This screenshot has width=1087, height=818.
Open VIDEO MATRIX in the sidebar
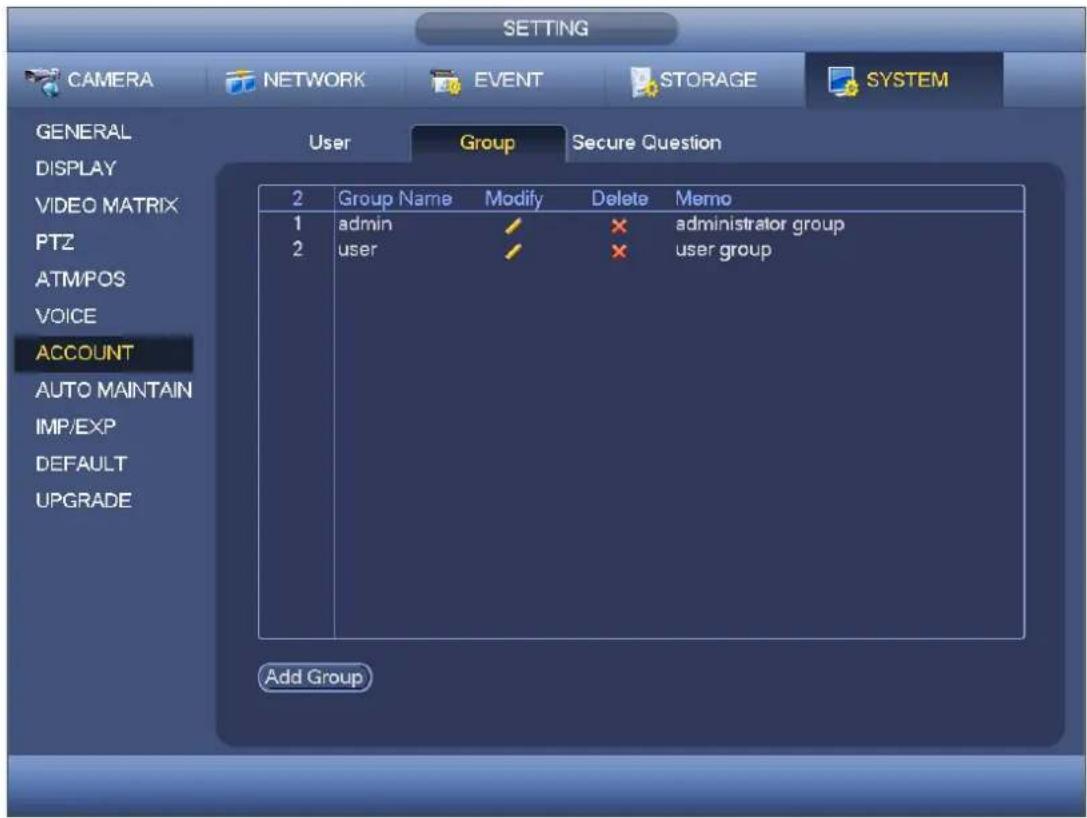[x=107, y=205]
